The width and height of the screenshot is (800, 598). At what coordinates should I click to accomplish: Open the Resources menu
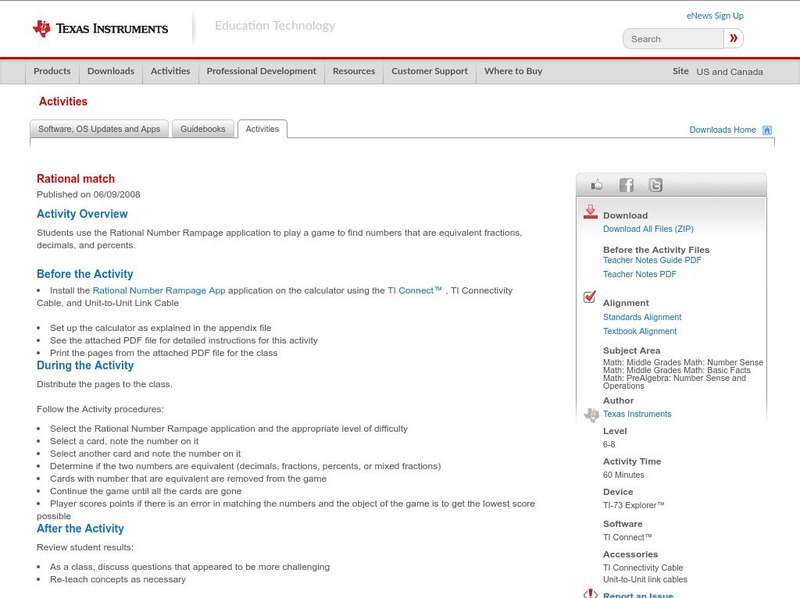pos(354,71)
